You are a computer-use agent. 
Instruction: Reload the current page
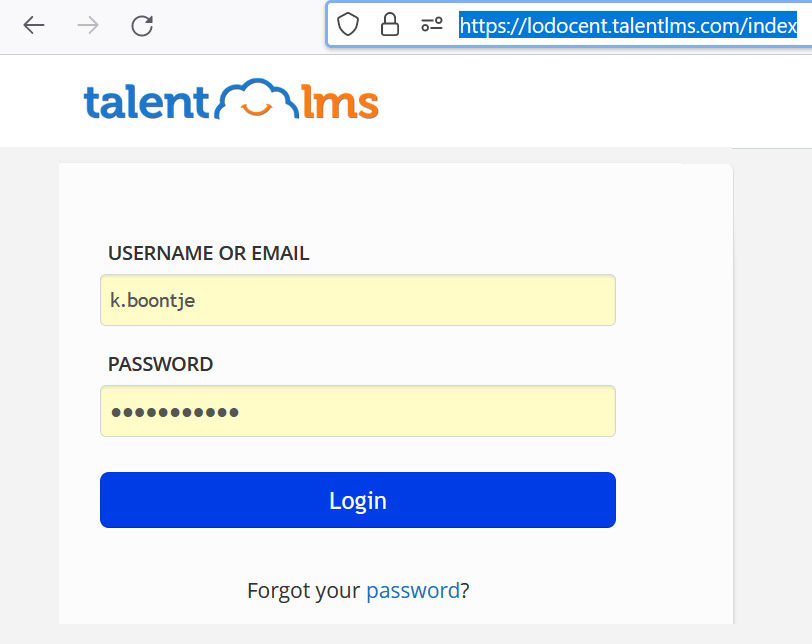click(142, 26)
